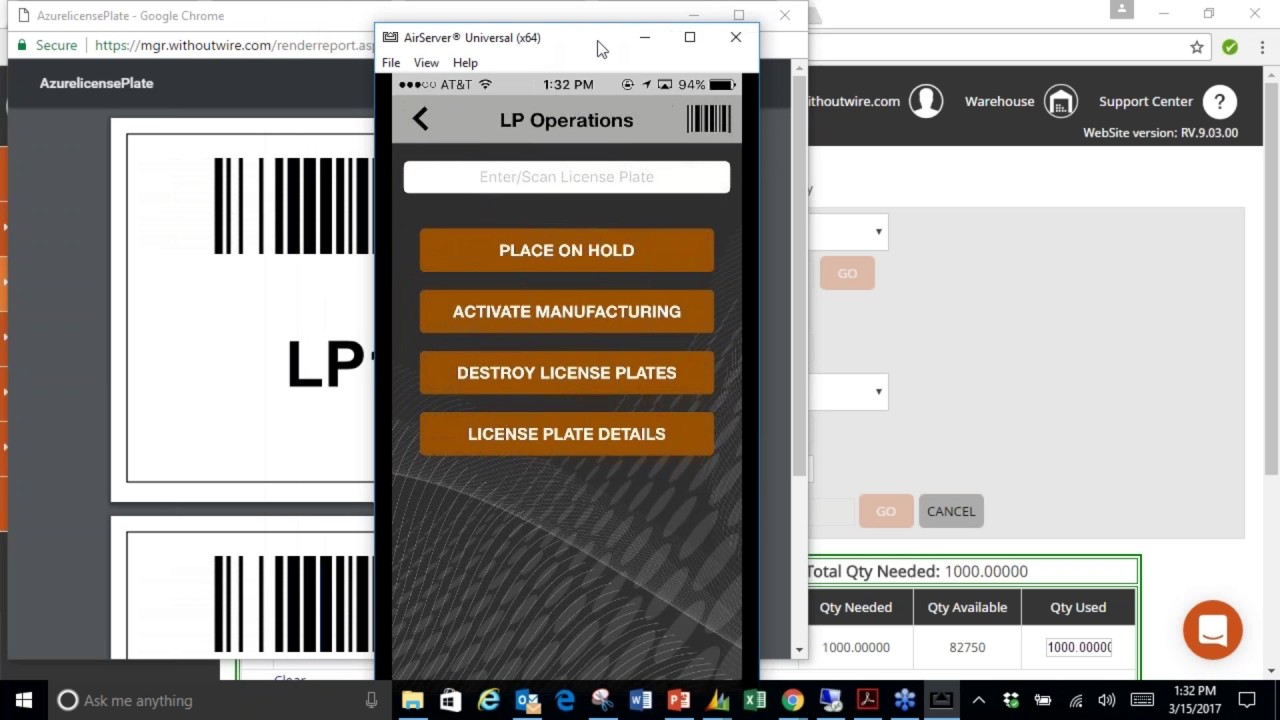Open Excel from the taskbar
The height and width of the screenshot is (720, 1280).
click(x=754, y=700)
